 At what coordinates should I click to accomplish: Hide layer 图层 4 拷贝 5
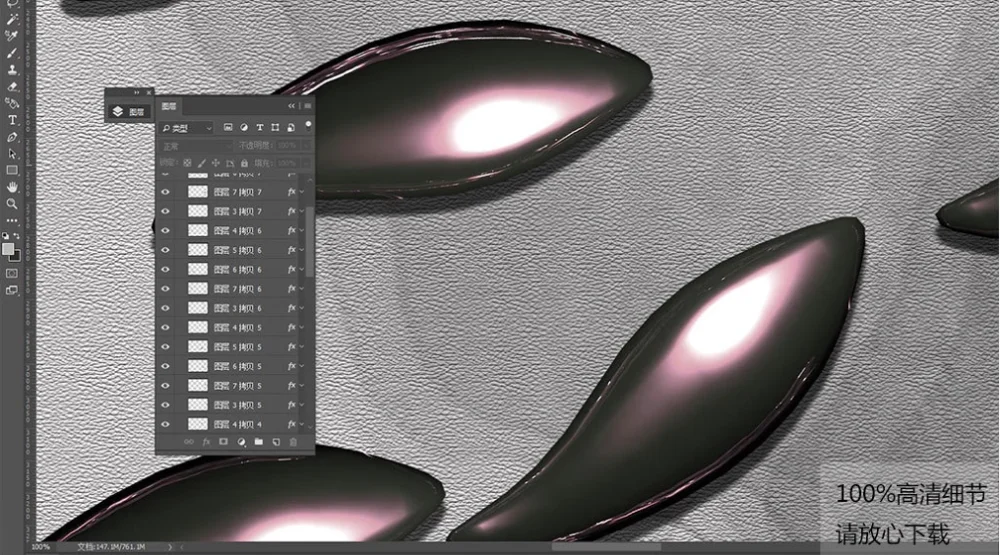[x=166, y=327]
